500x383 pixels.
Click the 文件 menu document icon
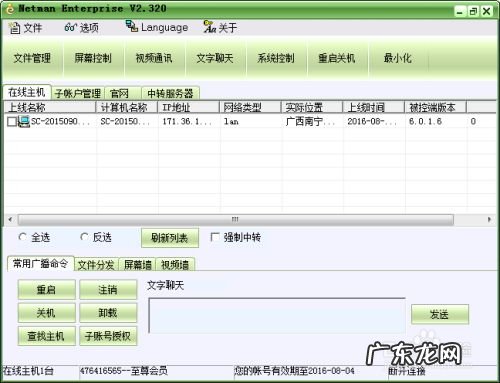tap(14, 28)
